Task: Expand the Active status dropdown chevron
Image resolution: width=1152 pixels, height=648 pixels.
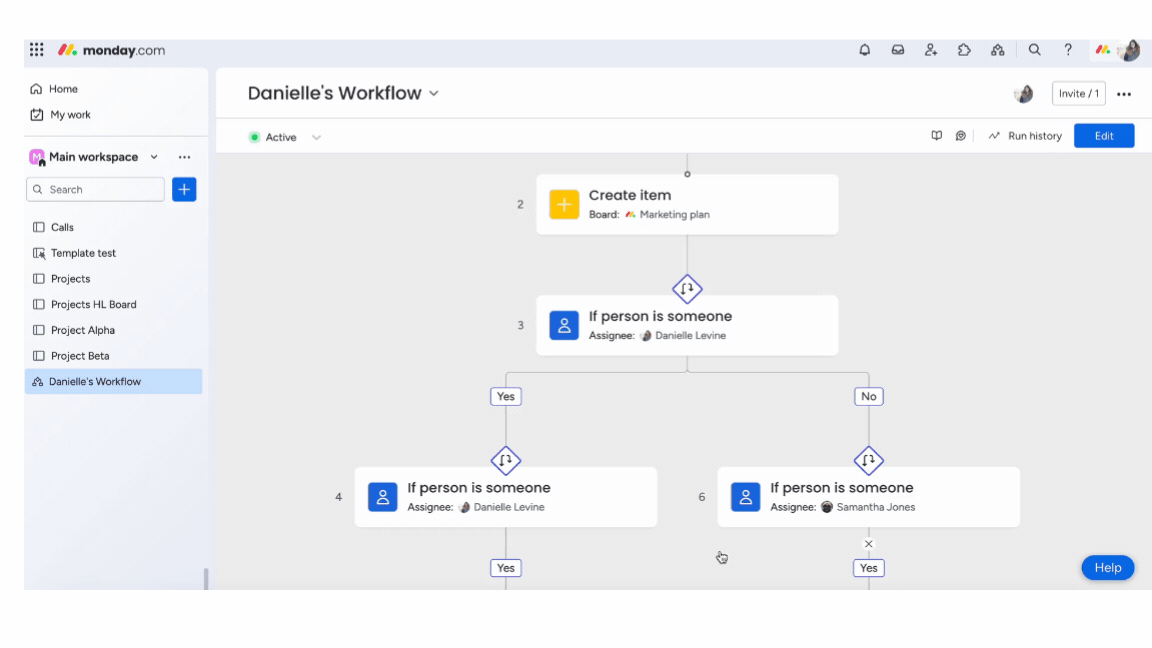Action: coord(316,137)
